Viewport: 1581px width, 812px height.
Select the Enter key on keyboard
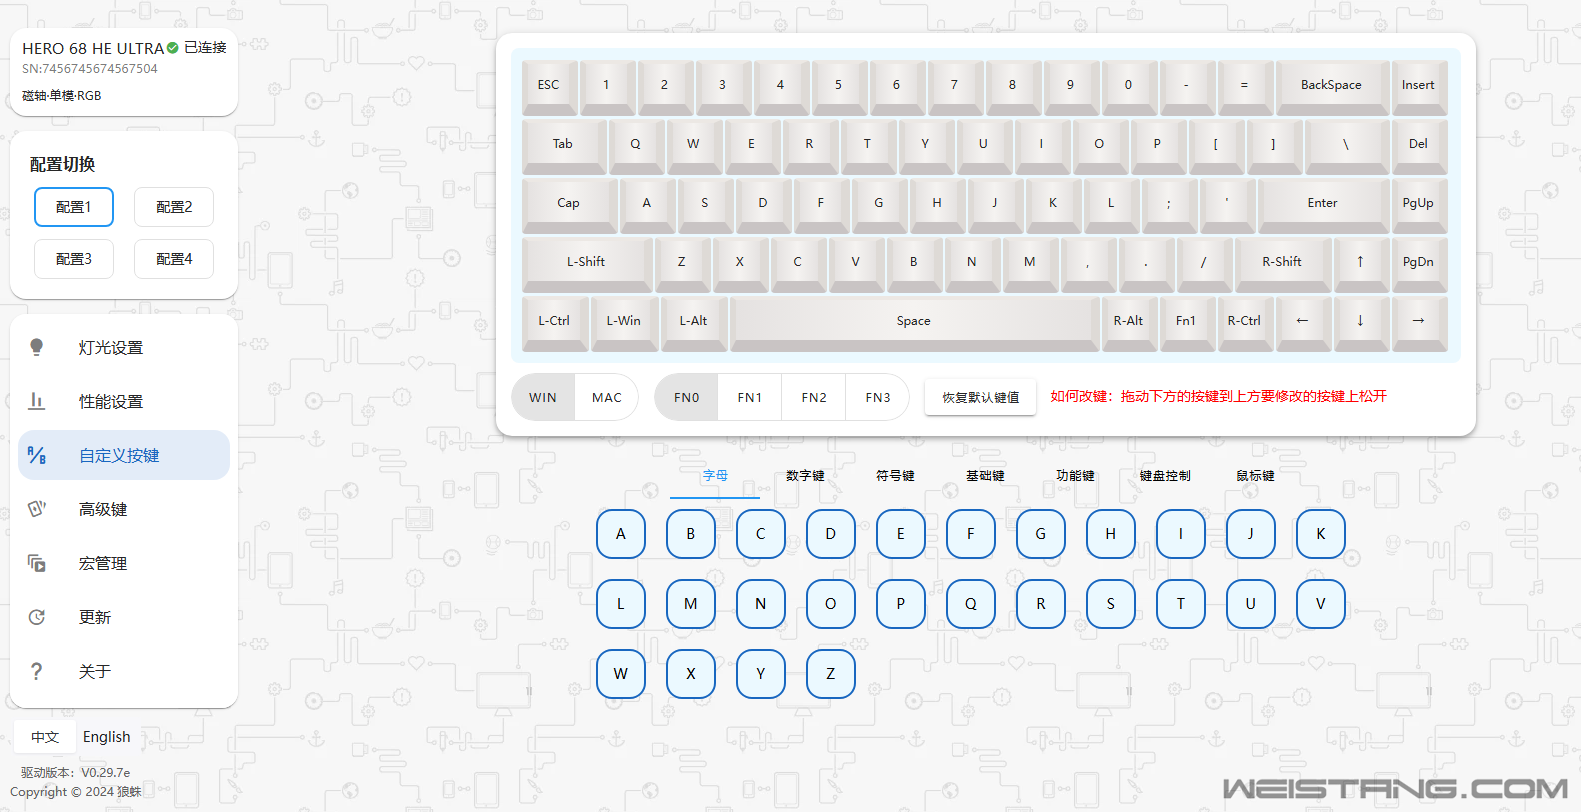1322,205
